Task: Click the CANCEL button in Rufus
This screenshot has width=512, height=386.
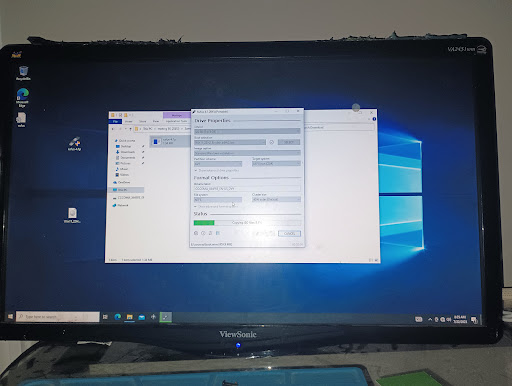Action: (289, 233)
